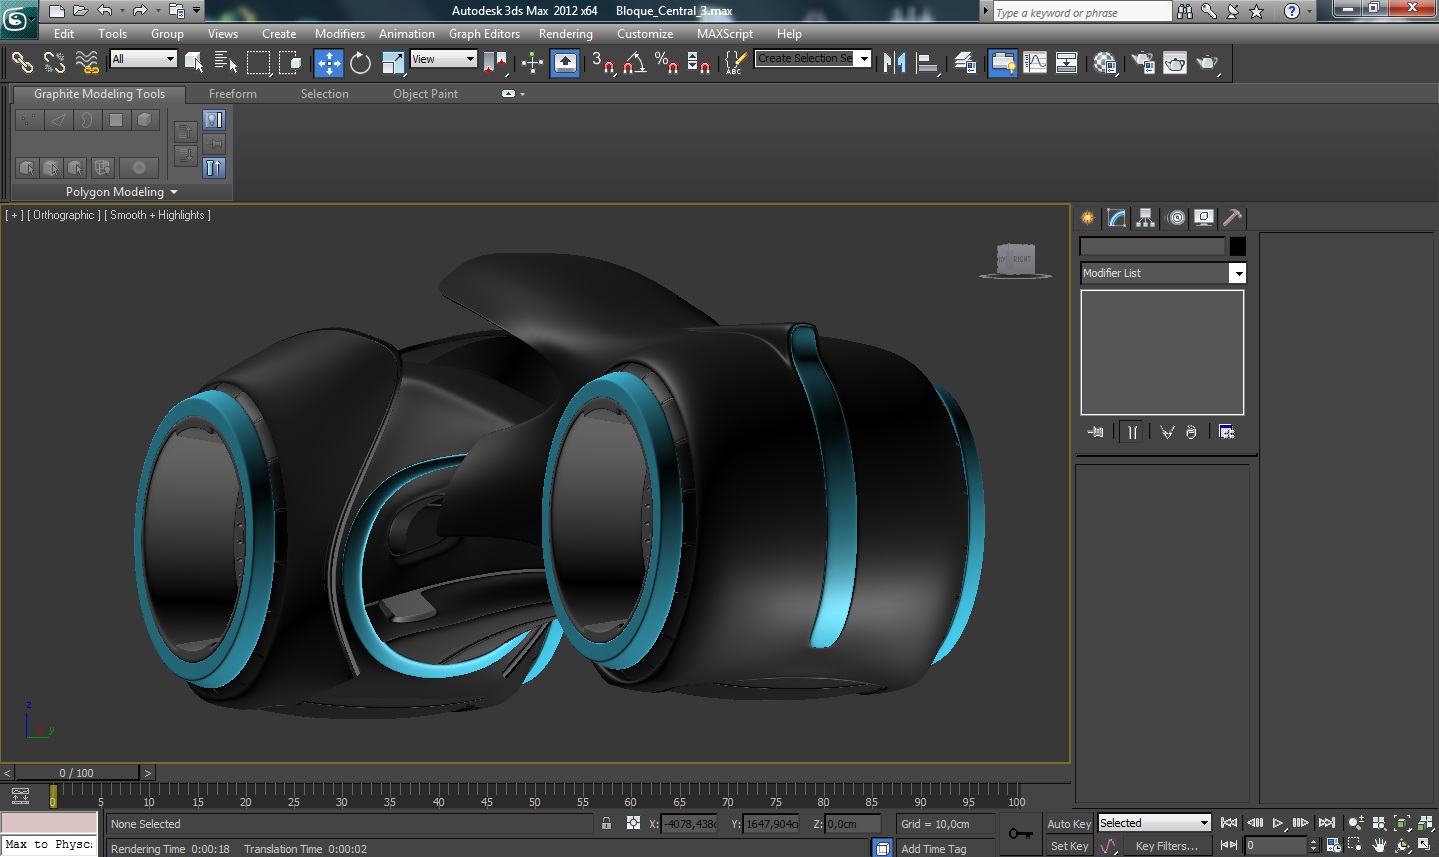1439x857 pixels.
Task: Open the Utilities hammer panel
Action: click(x=1232, y=218)
